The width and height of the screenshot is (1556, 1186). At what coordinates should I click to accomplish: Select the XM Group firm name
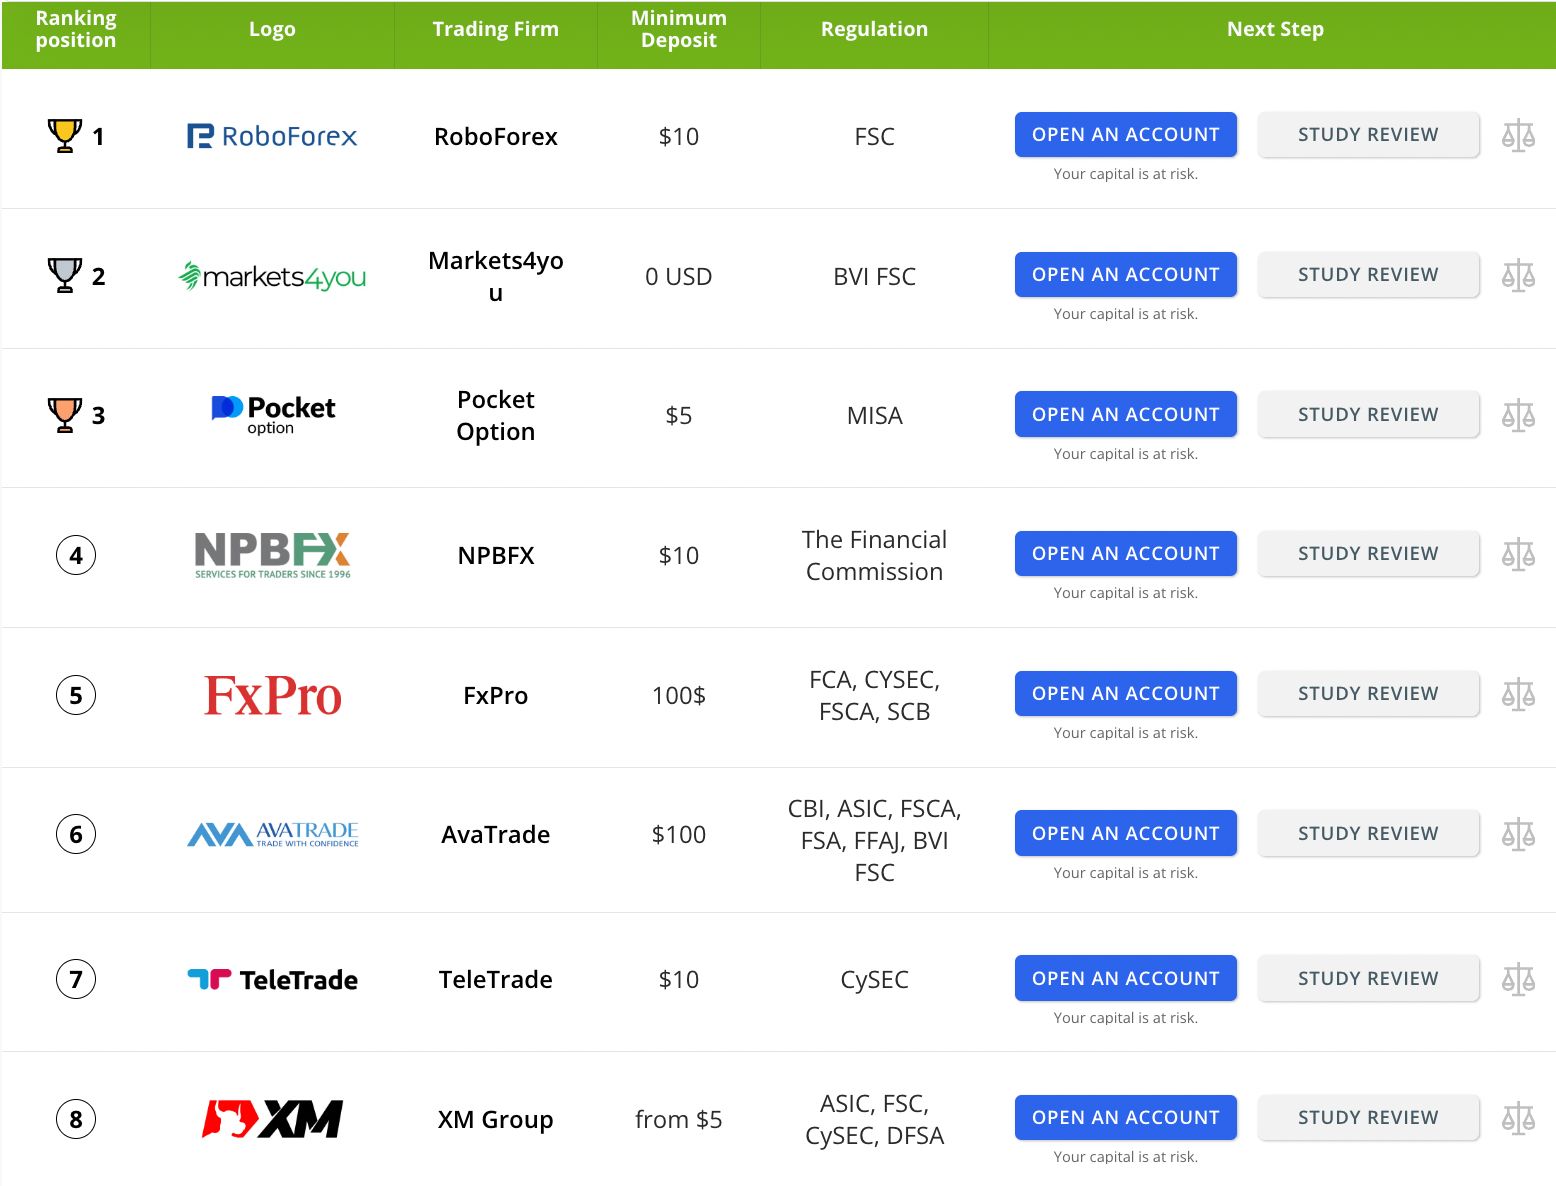(495, 1119)
